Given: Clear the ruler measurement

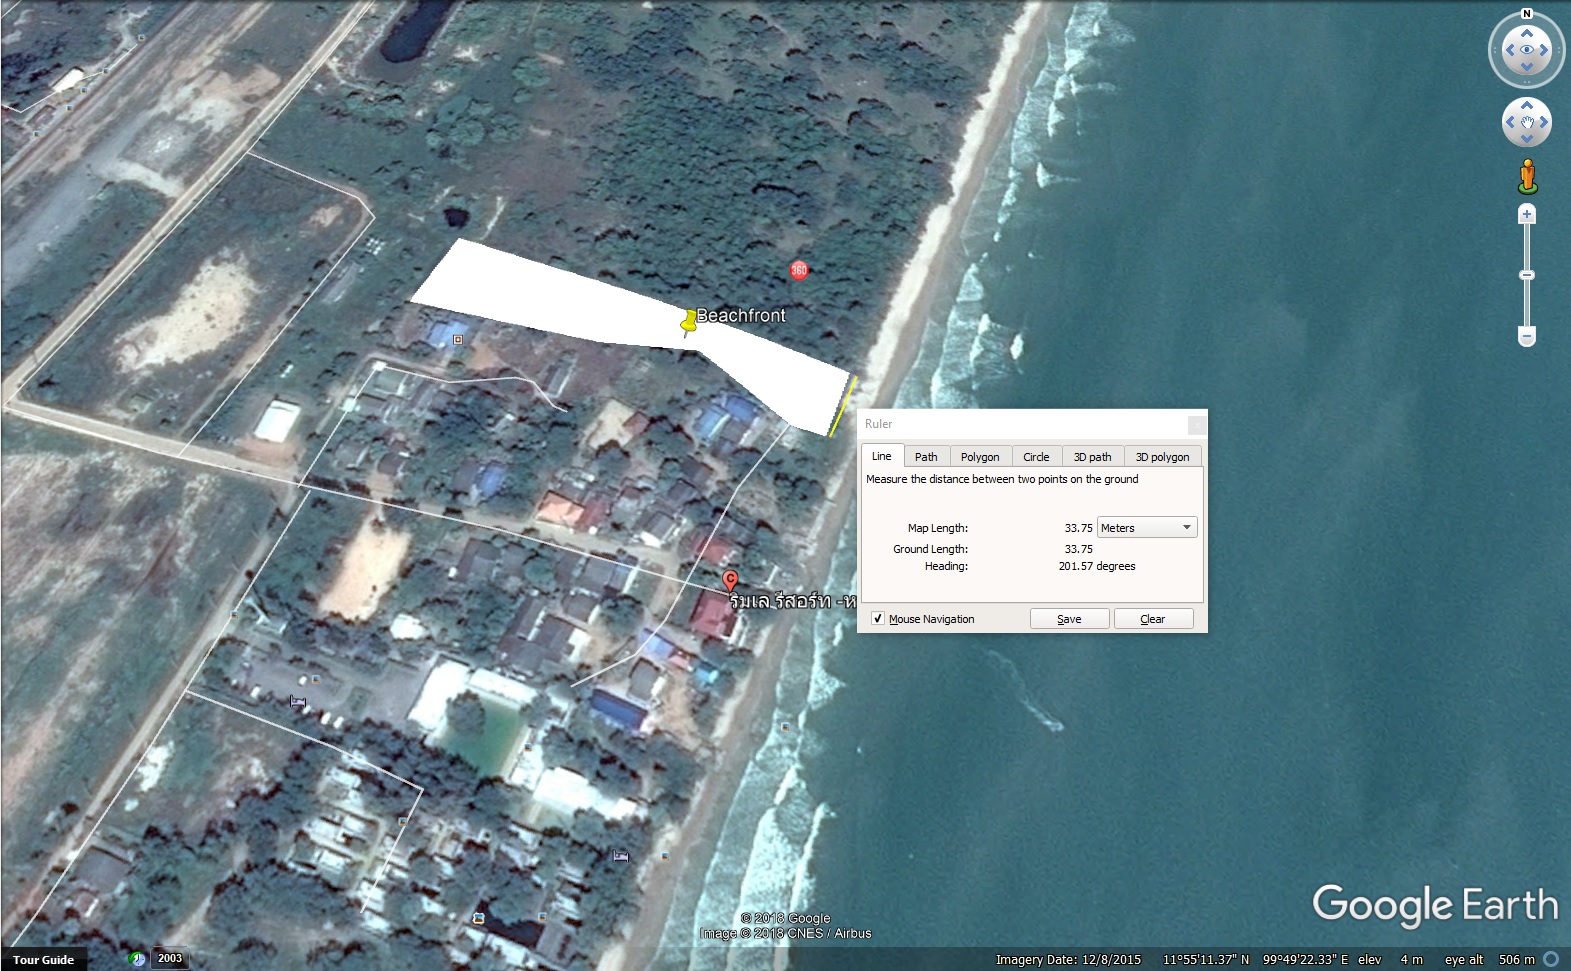Looking at the screenshot, I should point(1153,619).
